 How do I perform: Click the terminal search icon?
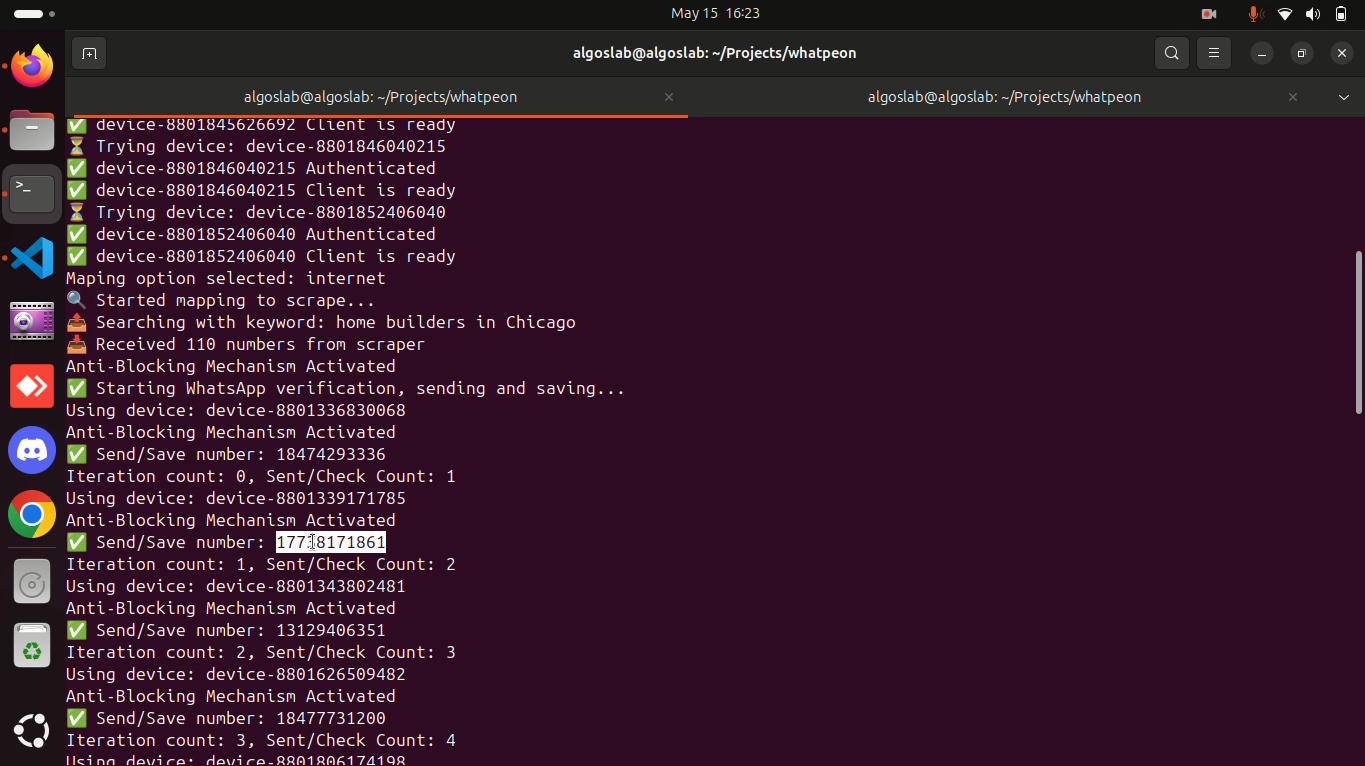(1172, 53)
